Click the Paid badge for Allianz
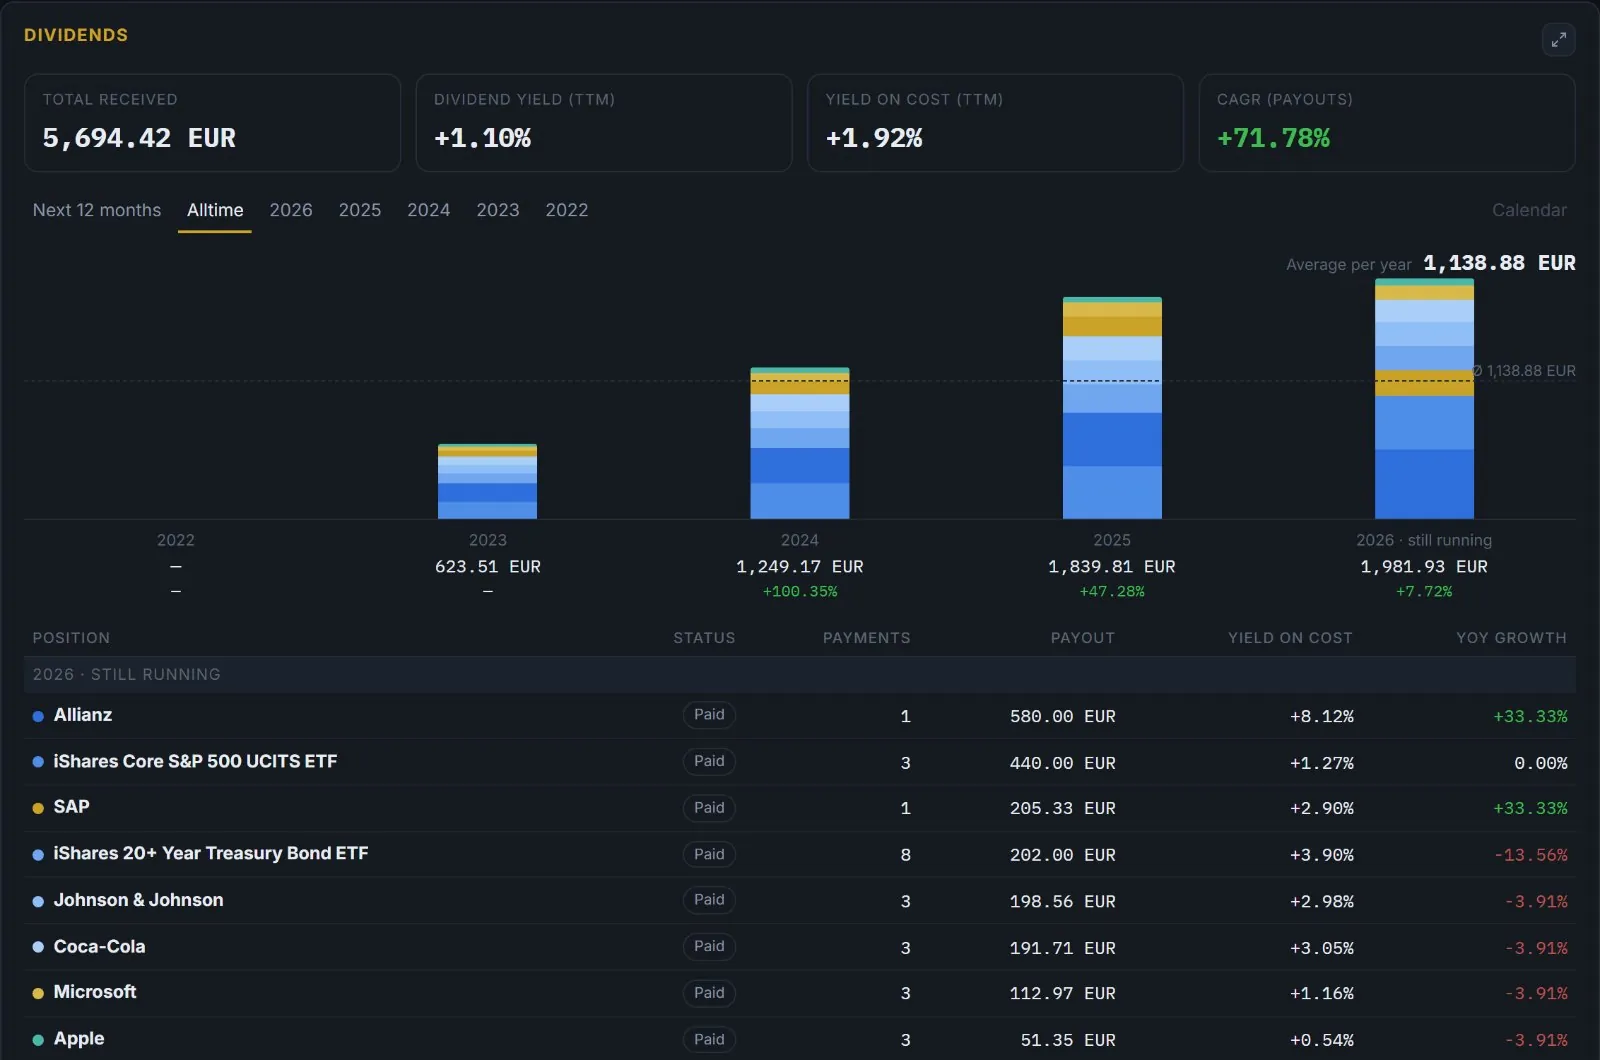Image resolution: width=1600 pixels, height=1060 pixels. [709, 715]
